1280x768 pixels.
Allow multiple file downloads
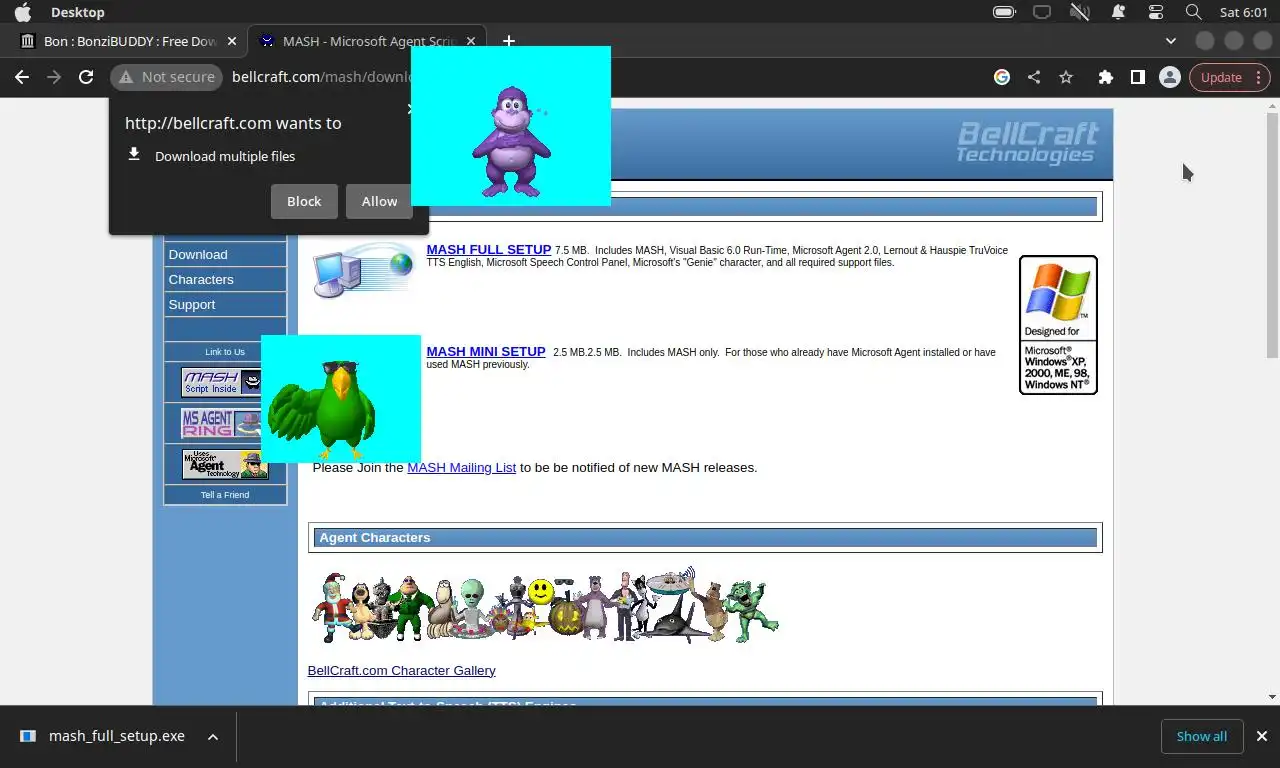tap(379, 201)
